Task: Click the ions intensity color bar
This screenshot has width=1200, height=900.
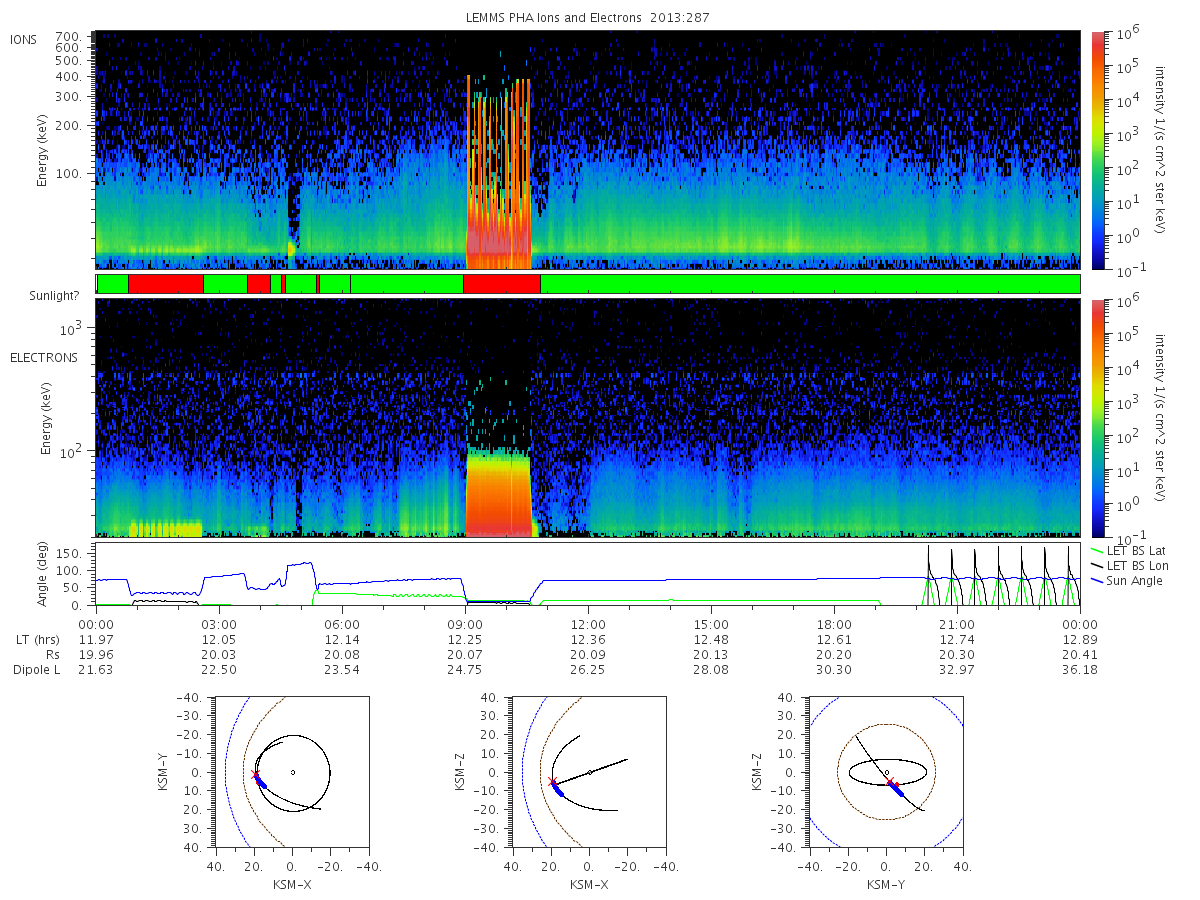Action: tap(1098, 150)
